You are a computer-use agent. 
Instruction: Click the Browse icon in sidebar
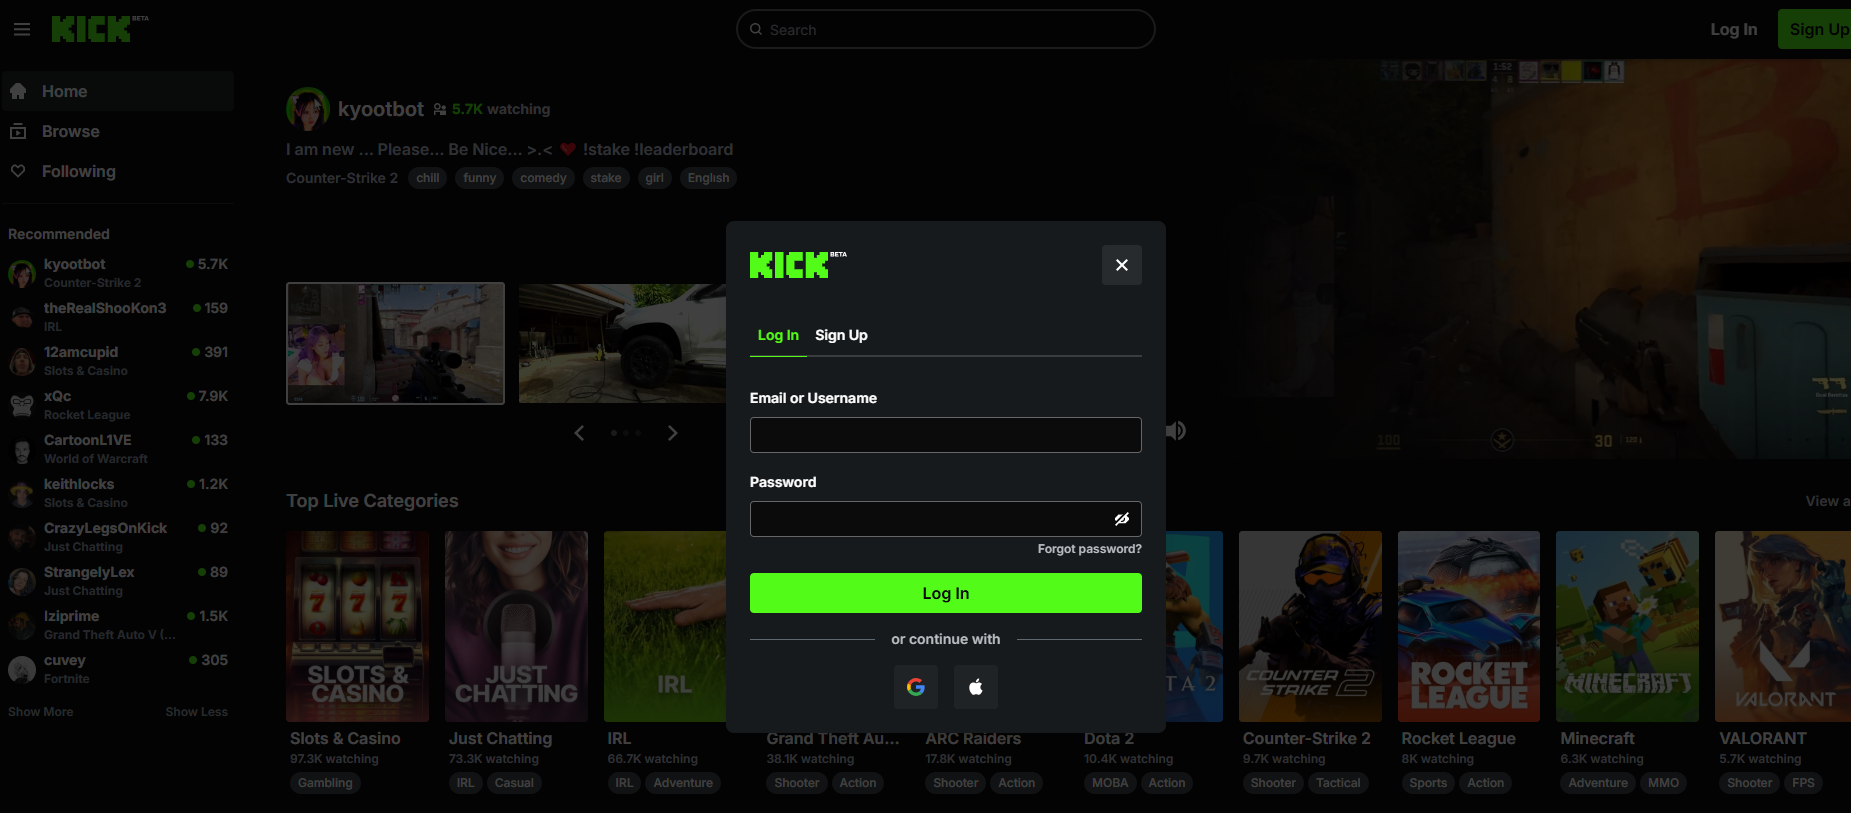pyautogui.click(x=18, y=131)
